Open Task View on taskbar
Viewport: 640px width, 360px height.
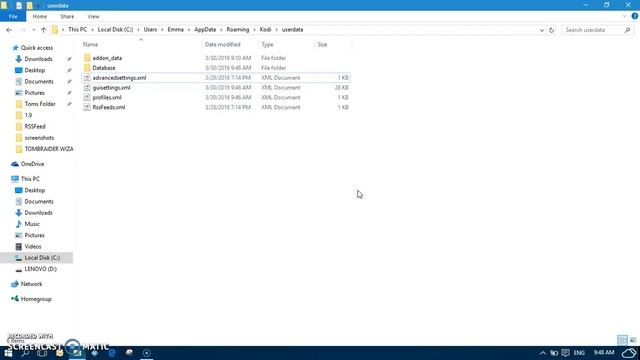pyautogui.click(x=42, y=353)
